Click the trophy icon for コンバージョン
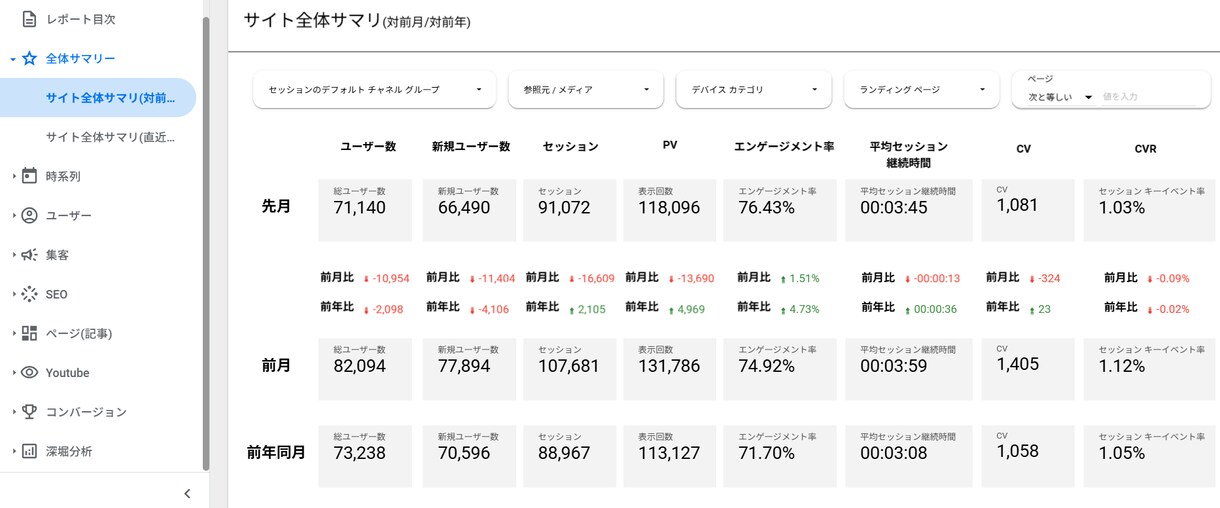The image size is (1220, 508). (29, 412)
